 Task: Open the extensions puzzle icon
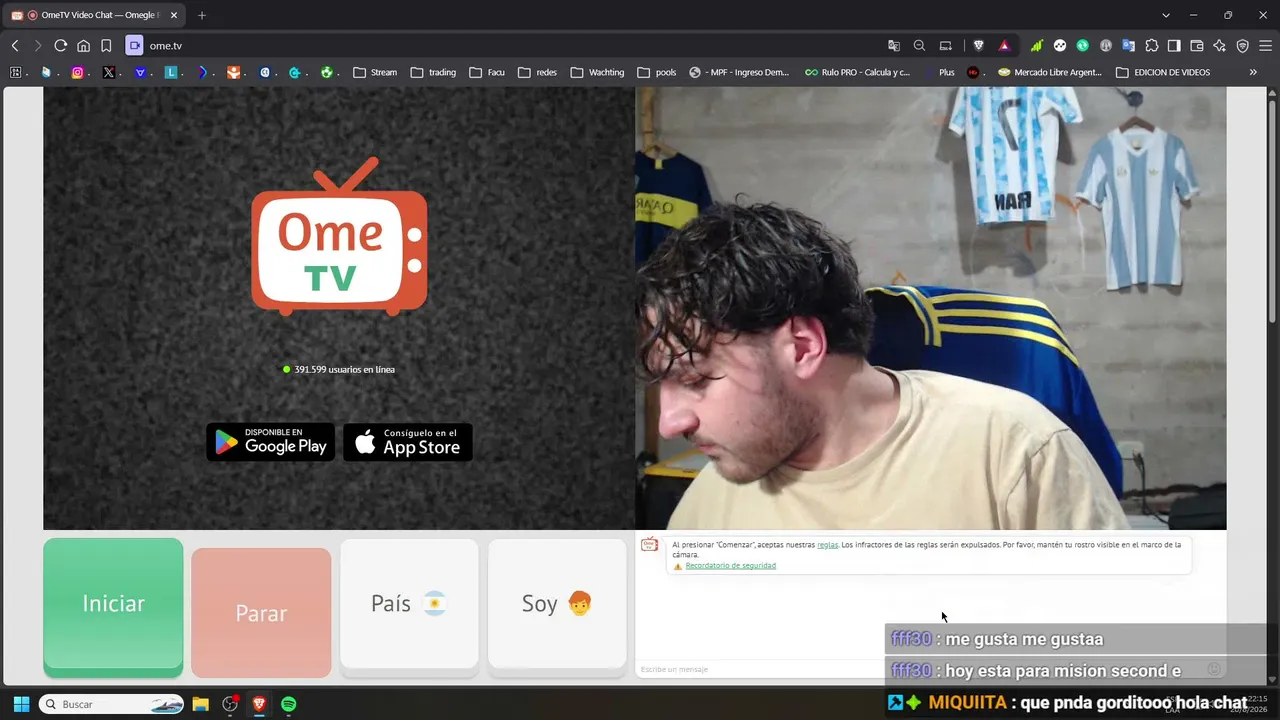click(x=1152, y=46)
